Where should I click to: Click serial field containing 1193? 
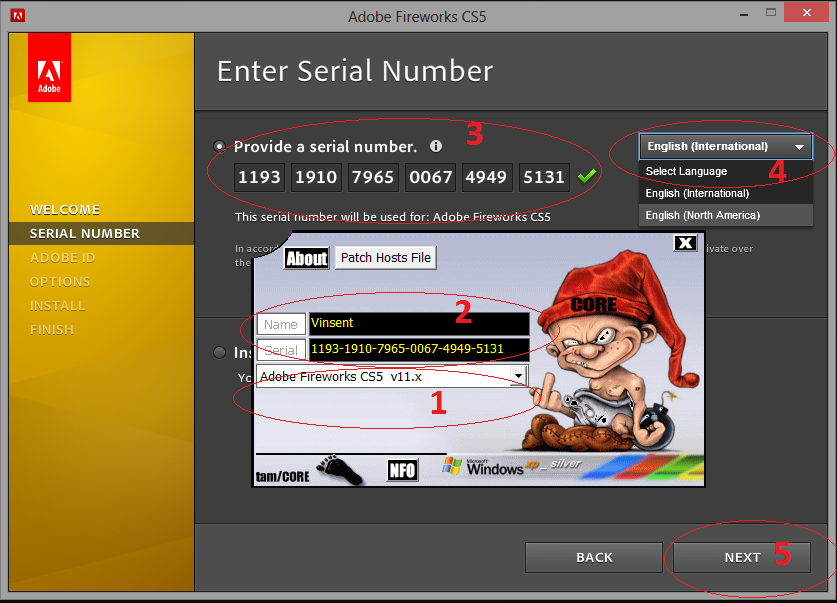[259, 177]
